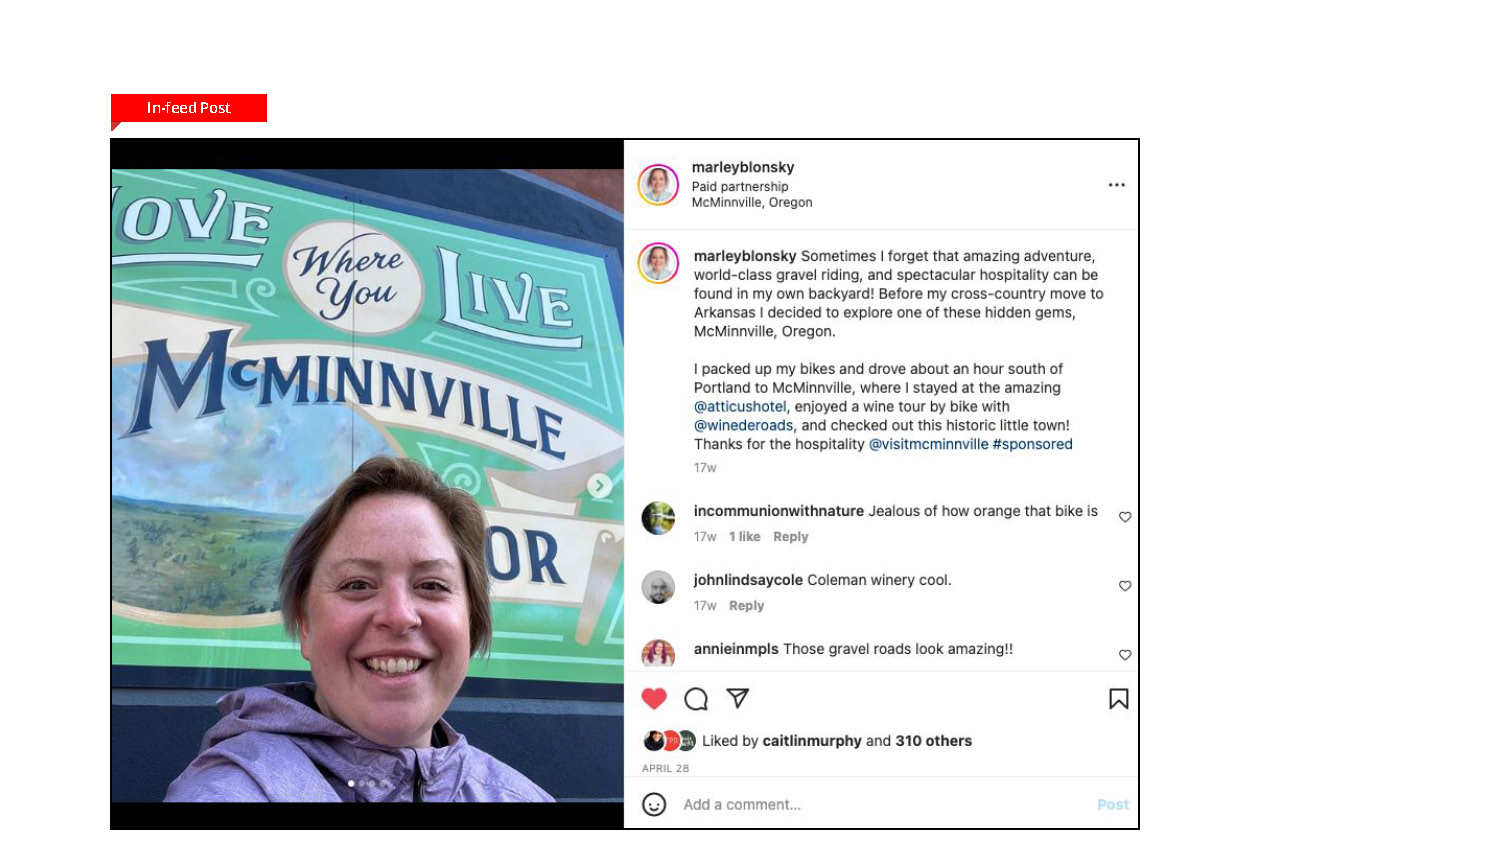Open the #sponsored hashtag
The height and width of the screenshot is (844, 1500).
pos(1032,444)
